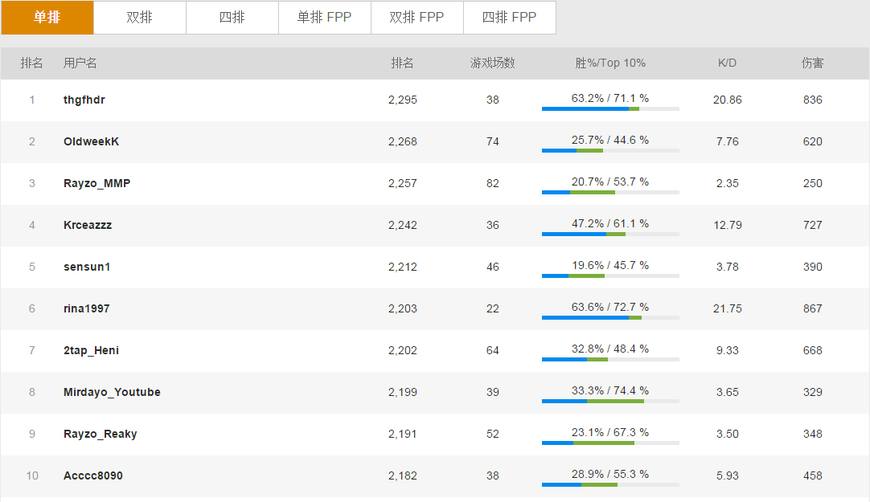This screenshot has height=502, width=870.
Task: Switch to 双排 FPP rankings
Action: point(416,17)
